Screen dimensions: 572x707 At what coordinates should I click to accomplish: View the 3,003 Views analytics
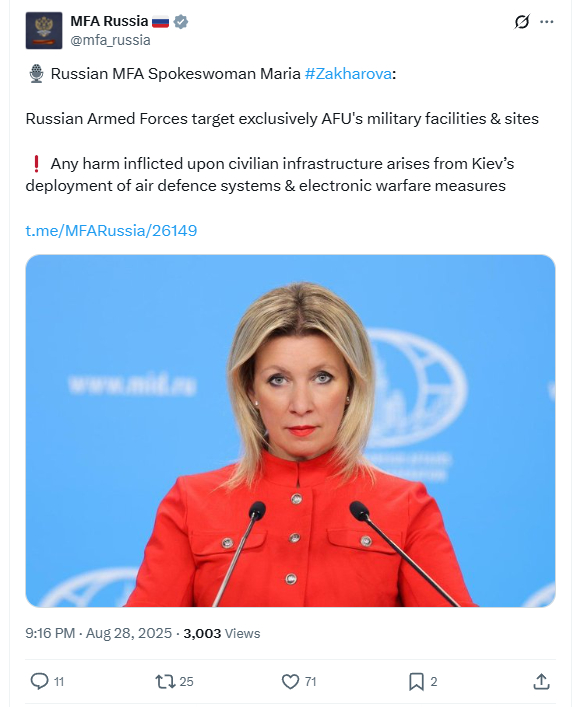pos(222,633)
